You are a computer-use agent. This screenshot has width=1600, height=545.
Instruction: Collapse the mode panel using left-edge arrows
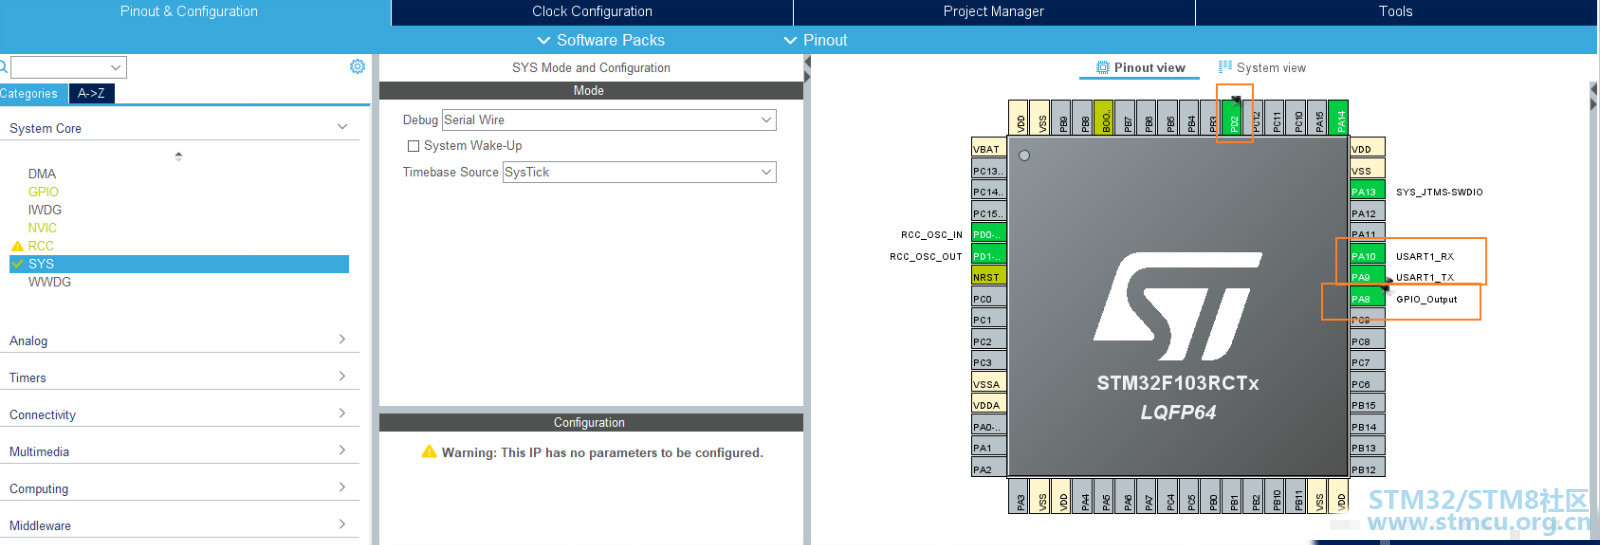pos(807,68)
